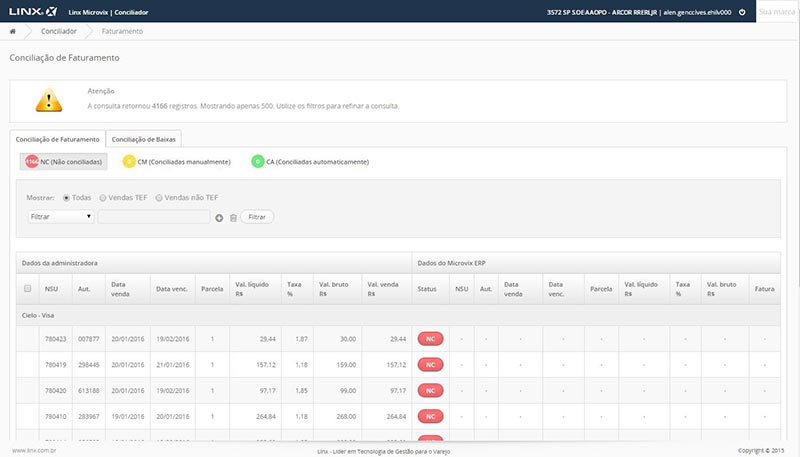Click the NC status for NSU 780423
The width and height of the screenshot is (800, 457).
tap(430, 340)
